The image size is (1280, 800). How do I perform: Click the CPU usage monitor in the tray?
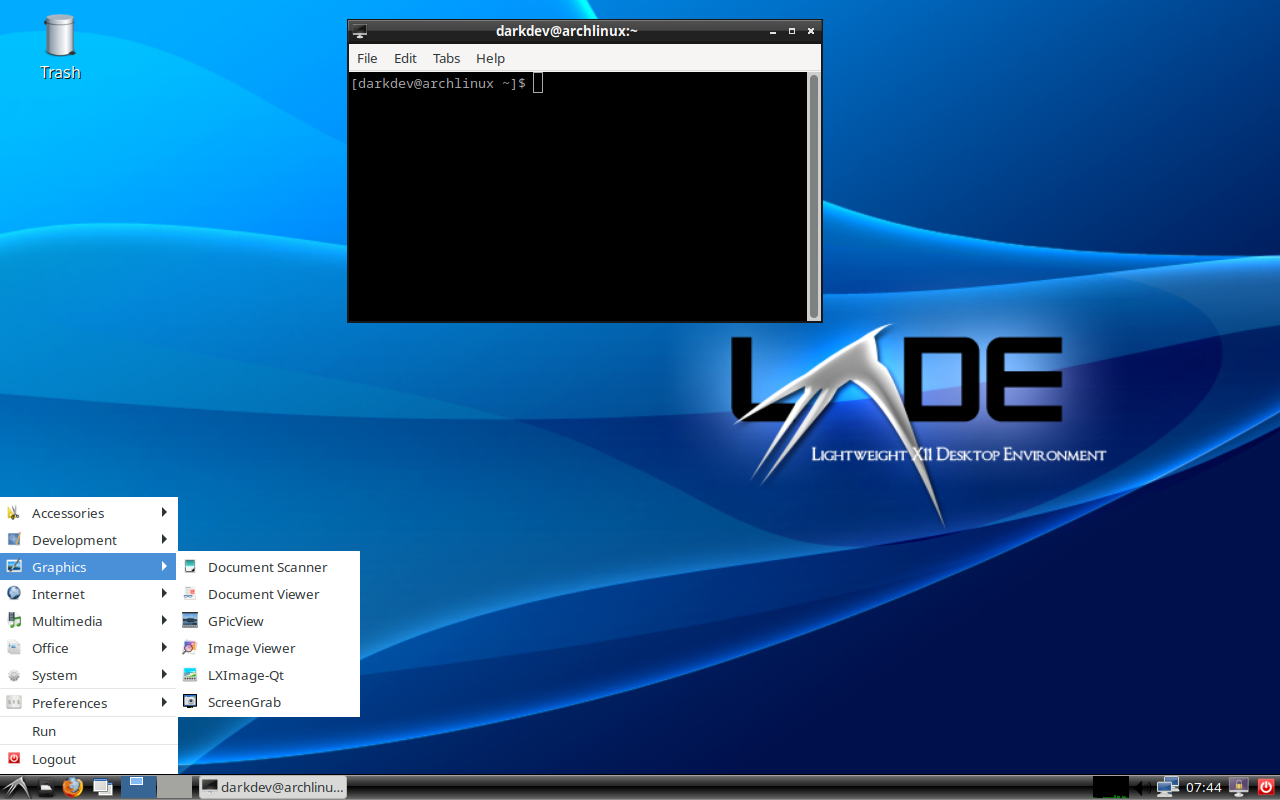(1110, 787)
